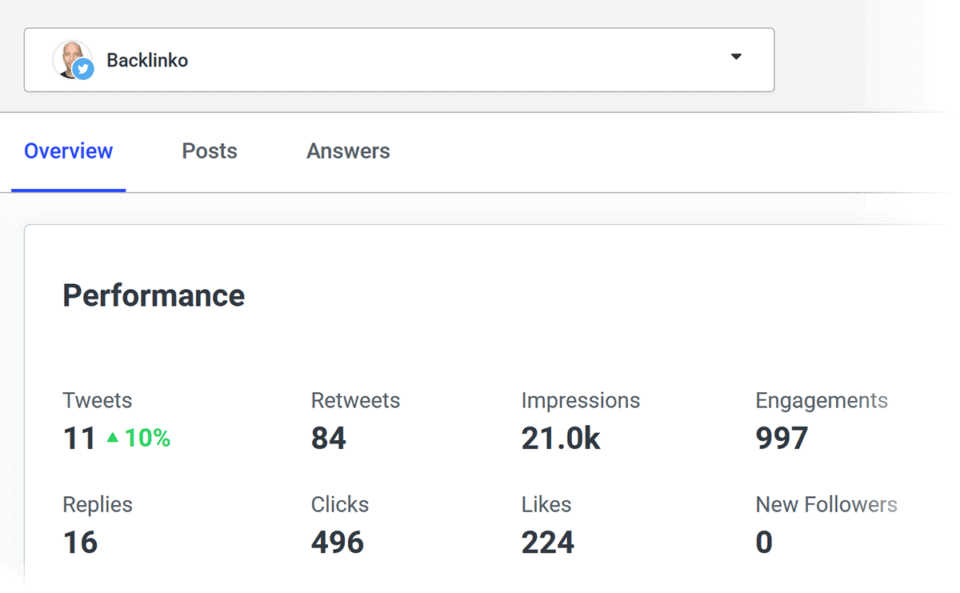The image size is (960, 593).
Task: Click the Twitter icon on the profile avatar
Action: (x=83, y=70)
